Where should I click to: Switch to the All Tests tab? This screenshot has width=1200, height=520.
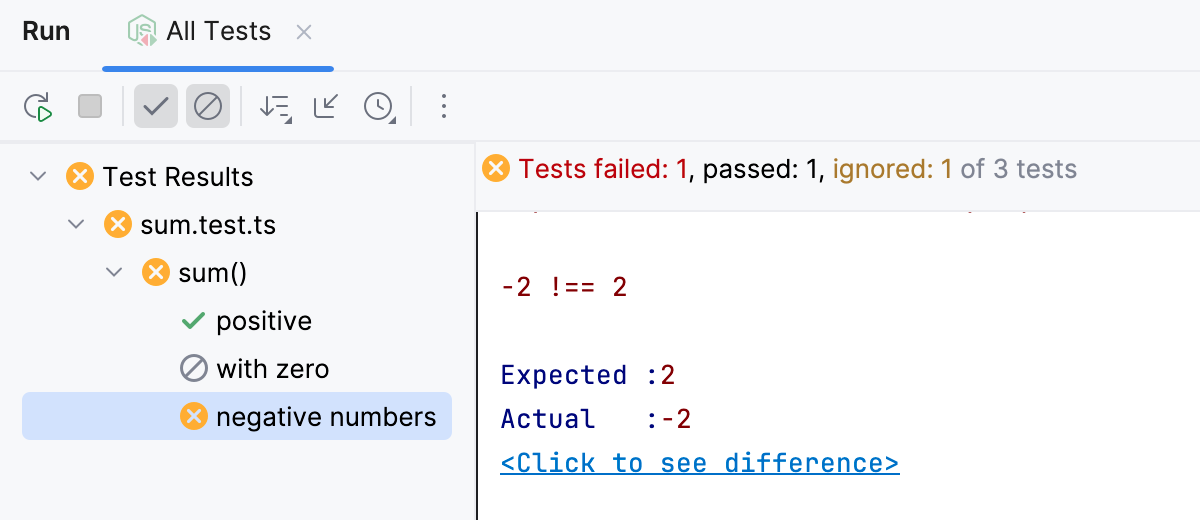(219, 32)
